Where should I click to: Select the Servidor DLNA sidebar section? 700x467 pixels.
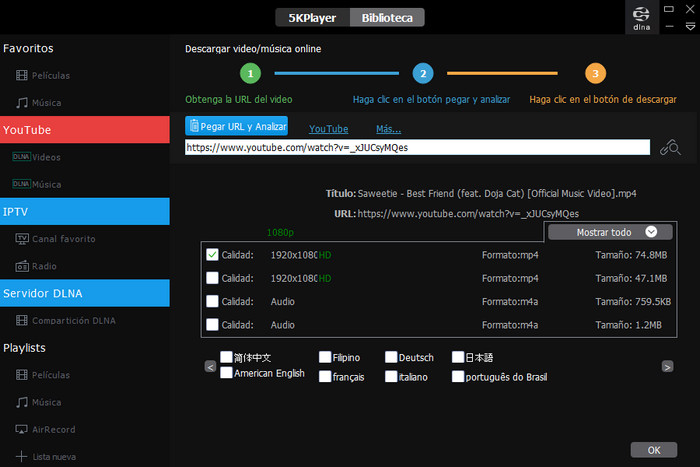[x=85, y=293]
